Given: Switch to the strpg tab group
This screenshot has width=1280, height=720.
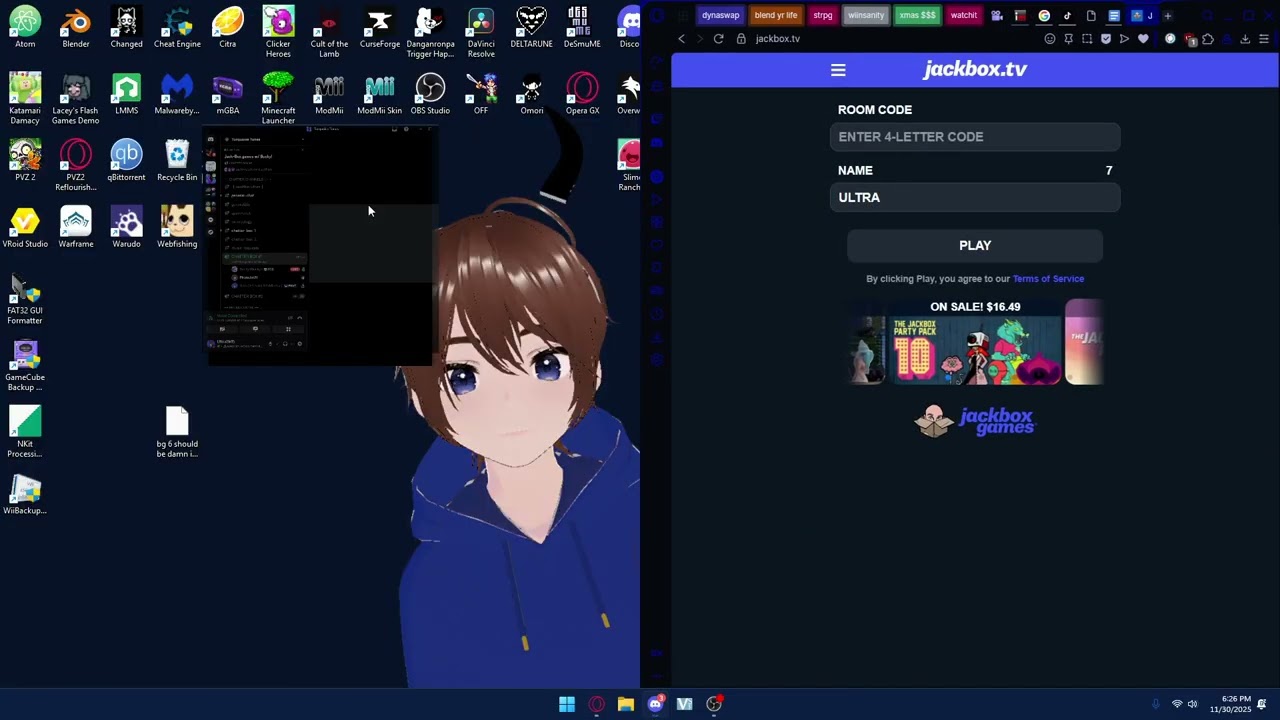Looking at the screenshot, I should [x=823, y=16].
